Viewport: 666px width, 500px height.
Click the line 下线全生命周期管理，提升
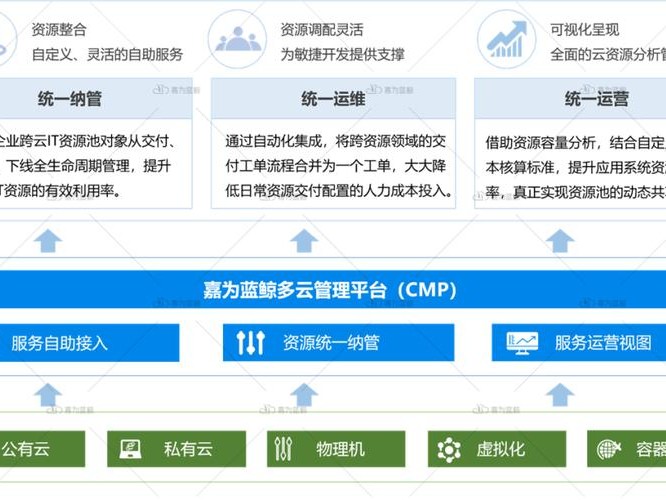88,166
